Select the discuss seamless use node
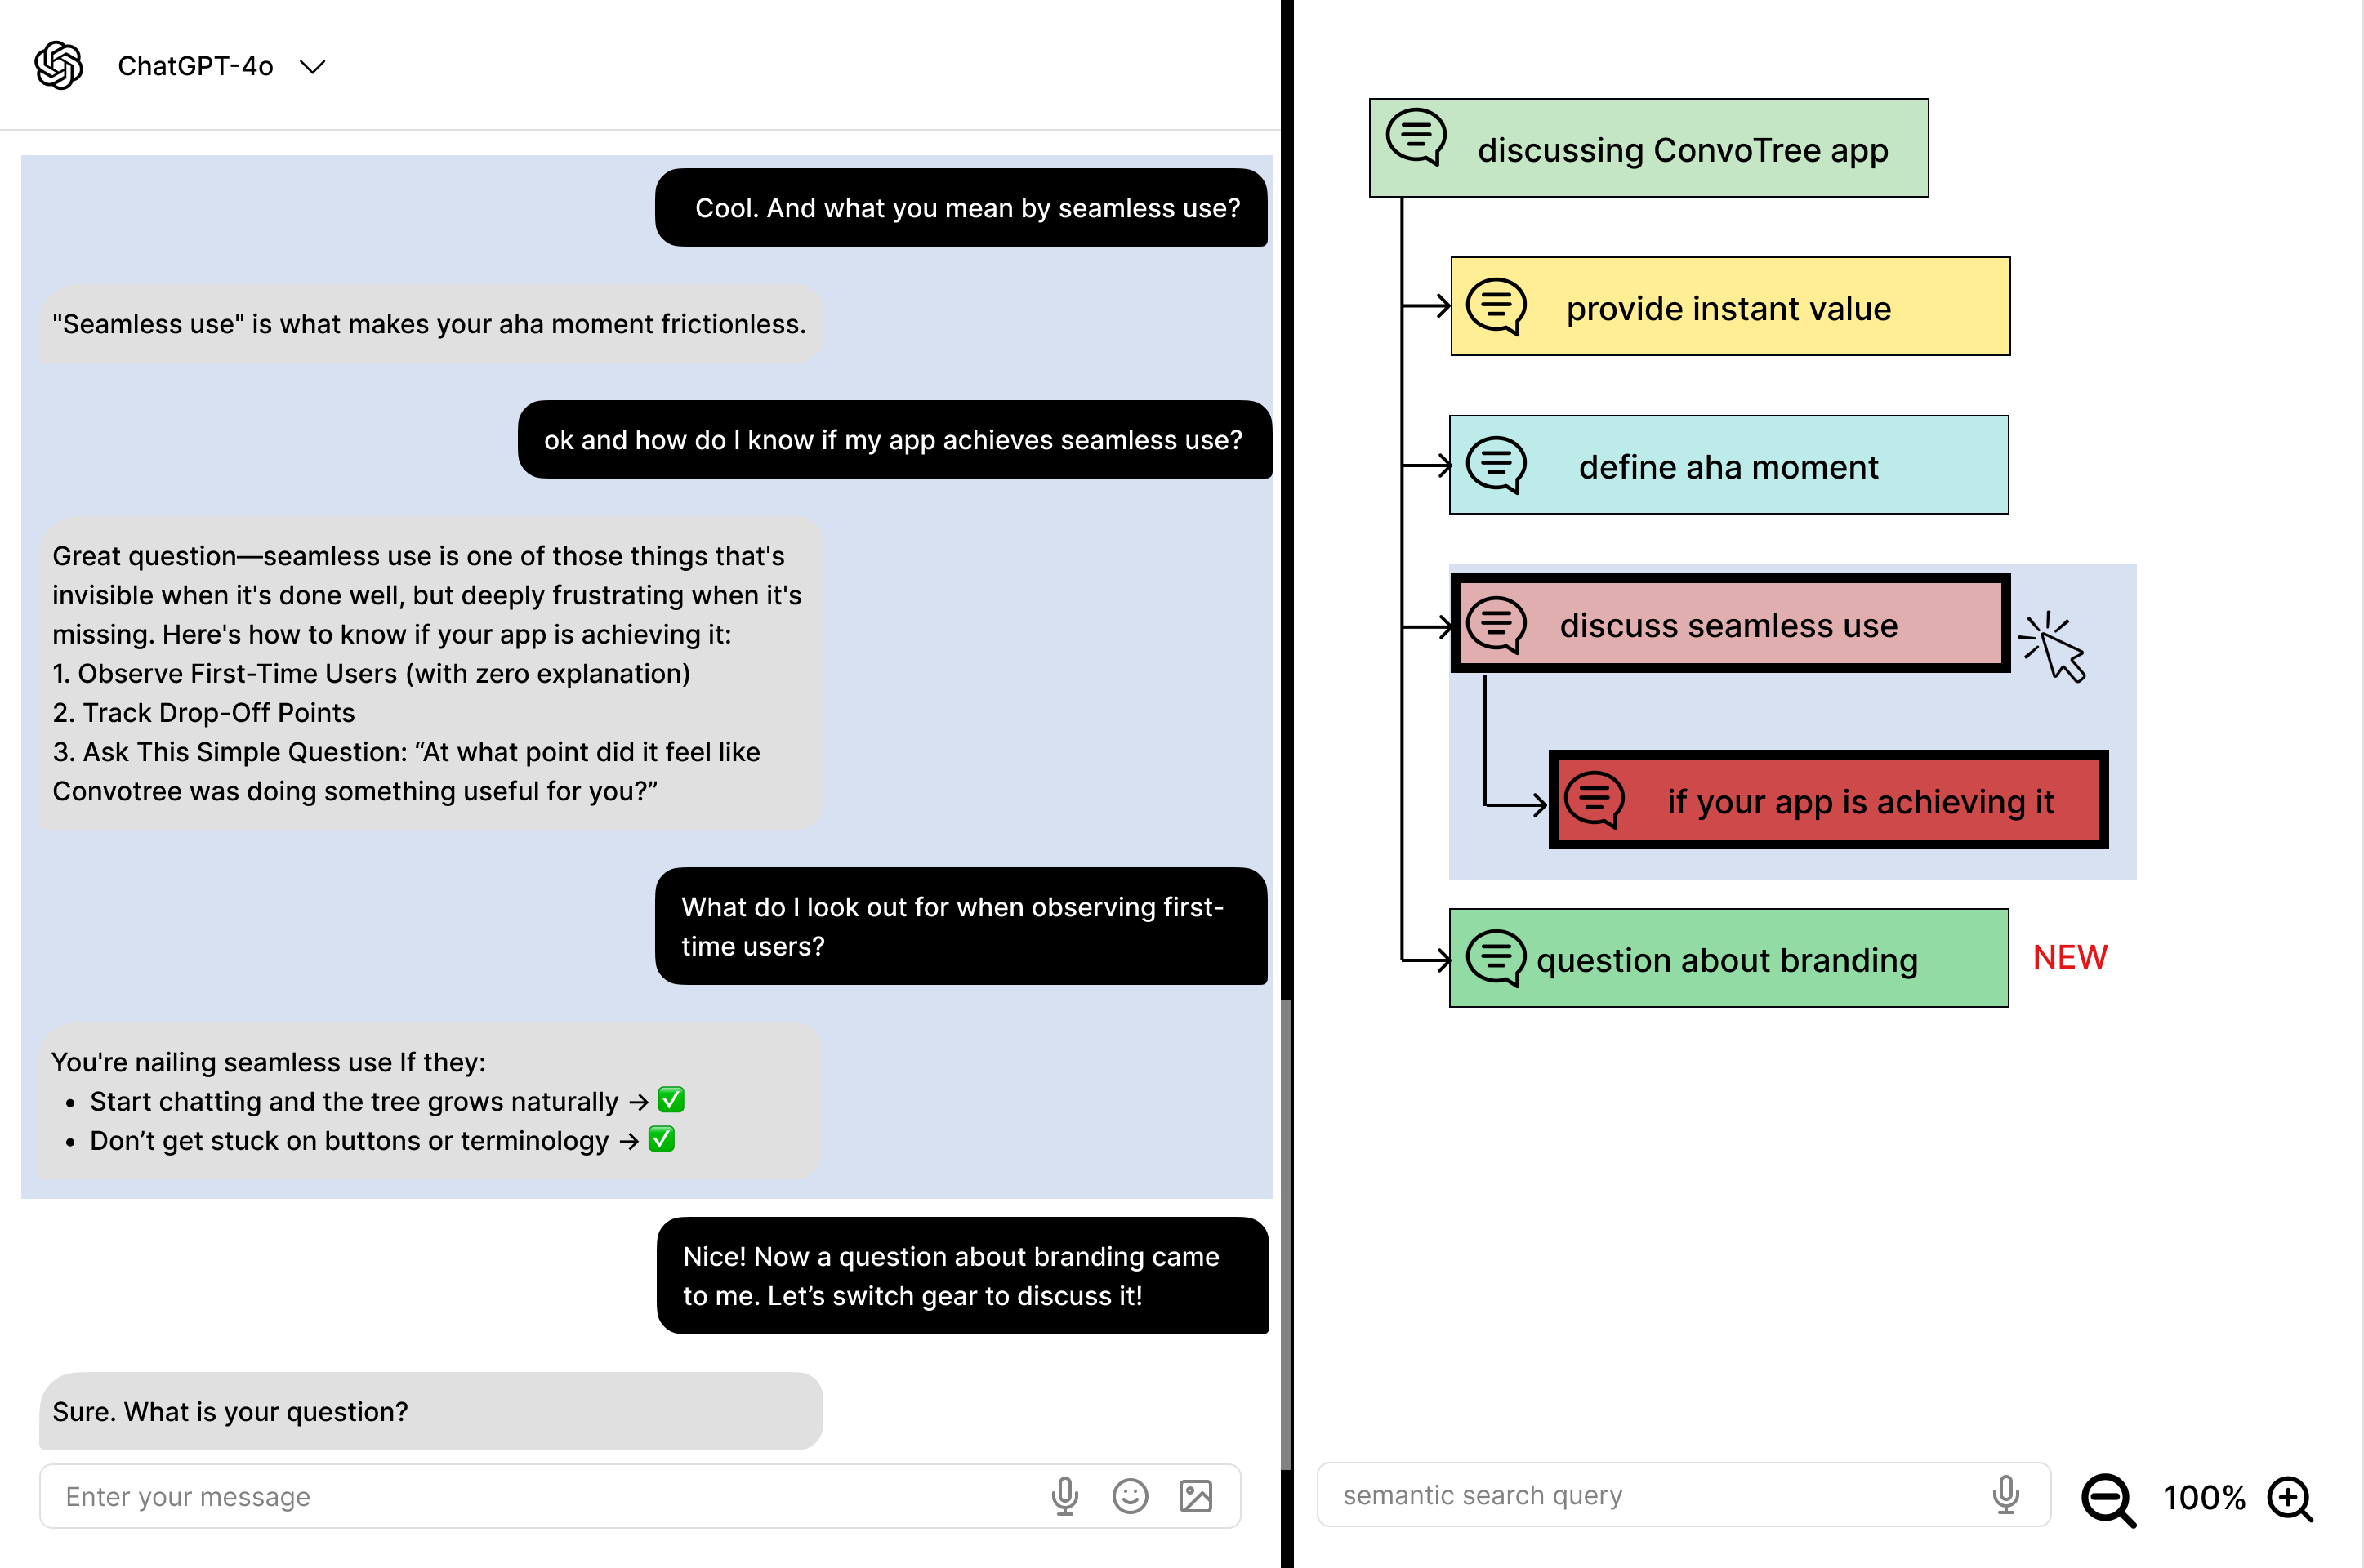This screenshot has width=2364, height=1568. [x=1730, y=624]
